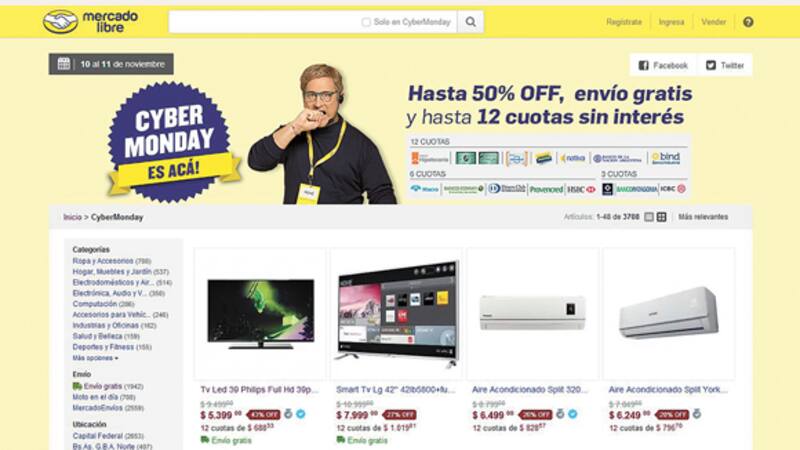This screenshot has height=450, width=800.
Task: Click inside the search input field
Action: tap(264, 22)
